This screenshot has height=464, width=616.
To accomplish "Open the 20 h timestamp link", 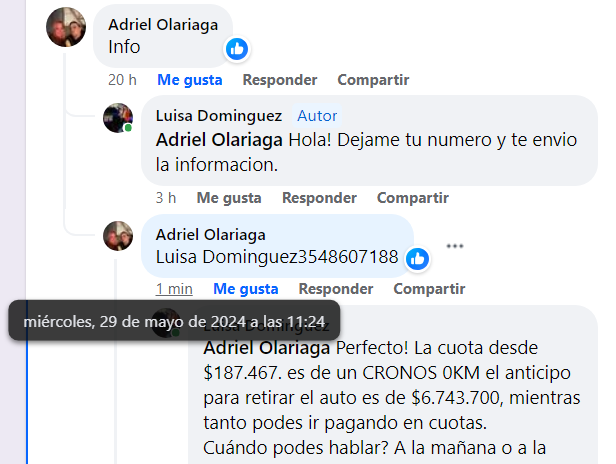I will click(122, 80).
